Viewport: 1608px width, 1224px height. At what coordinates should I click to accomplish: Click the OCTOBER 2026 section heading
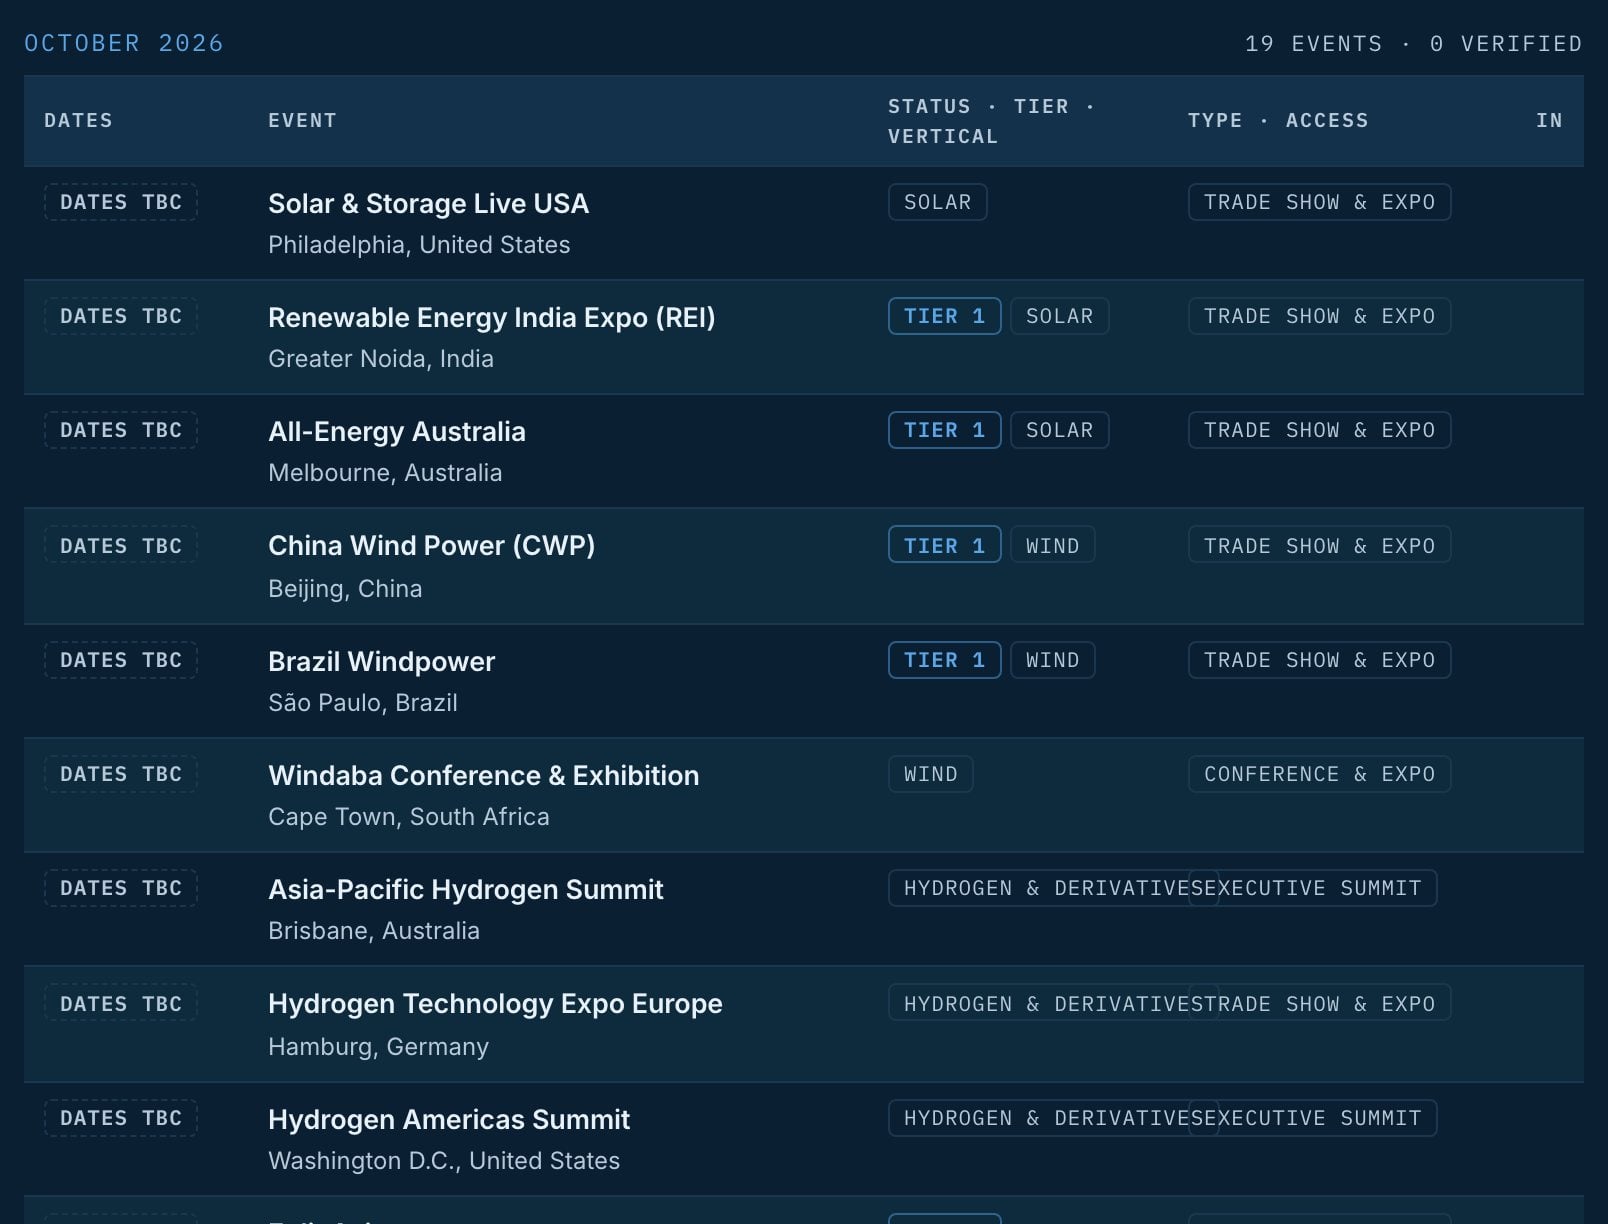[124, 43]
